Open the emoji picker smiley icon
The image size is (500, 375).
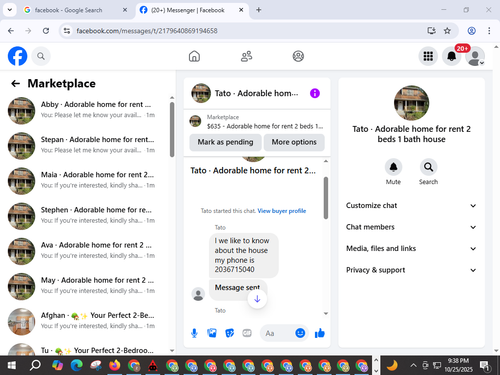click(300, 333)
